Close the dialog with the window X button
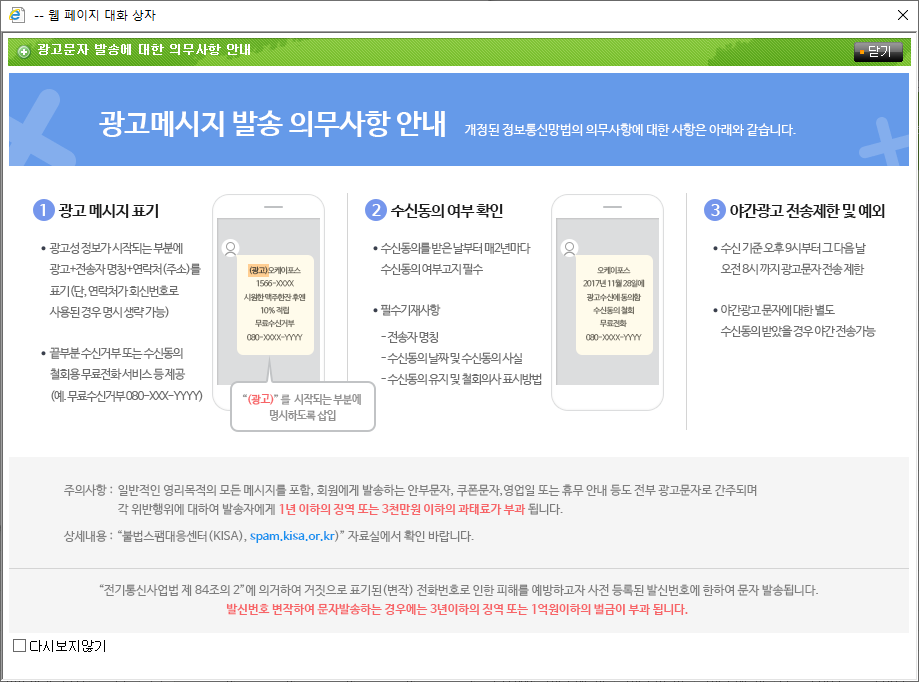 (902, 15)
